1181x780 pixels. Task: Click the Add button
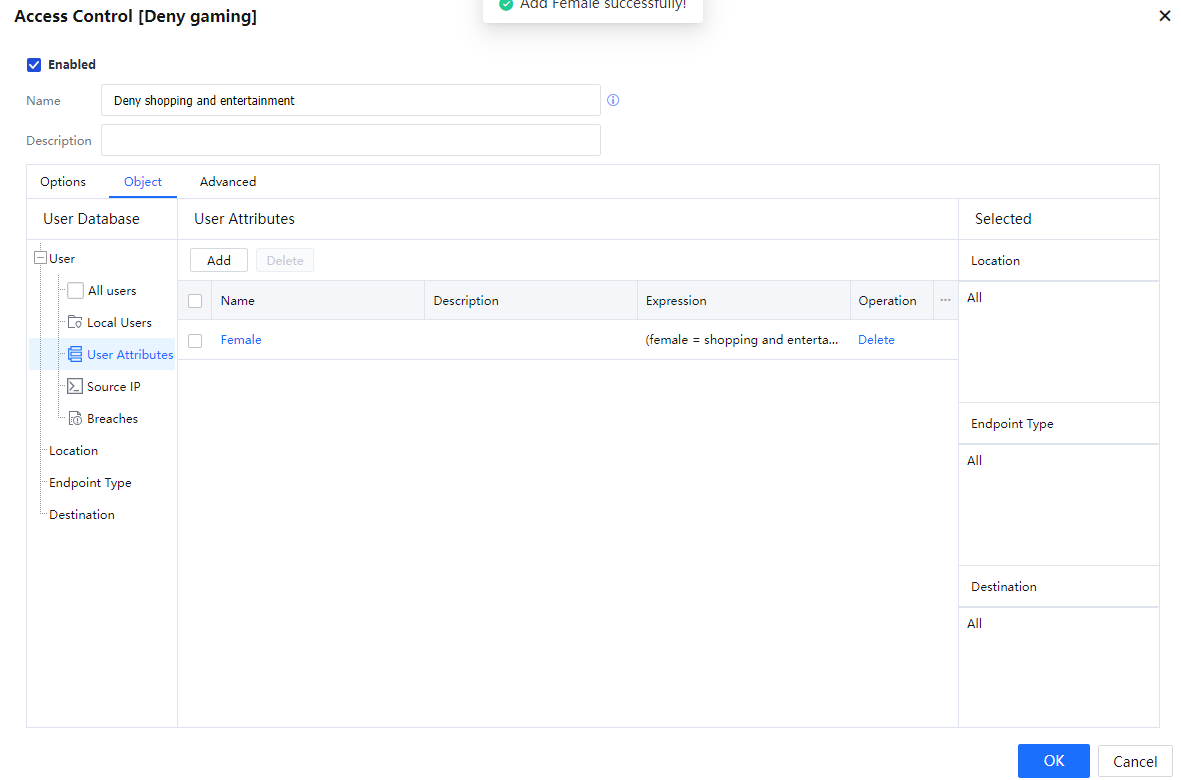[x=219, y=261]
